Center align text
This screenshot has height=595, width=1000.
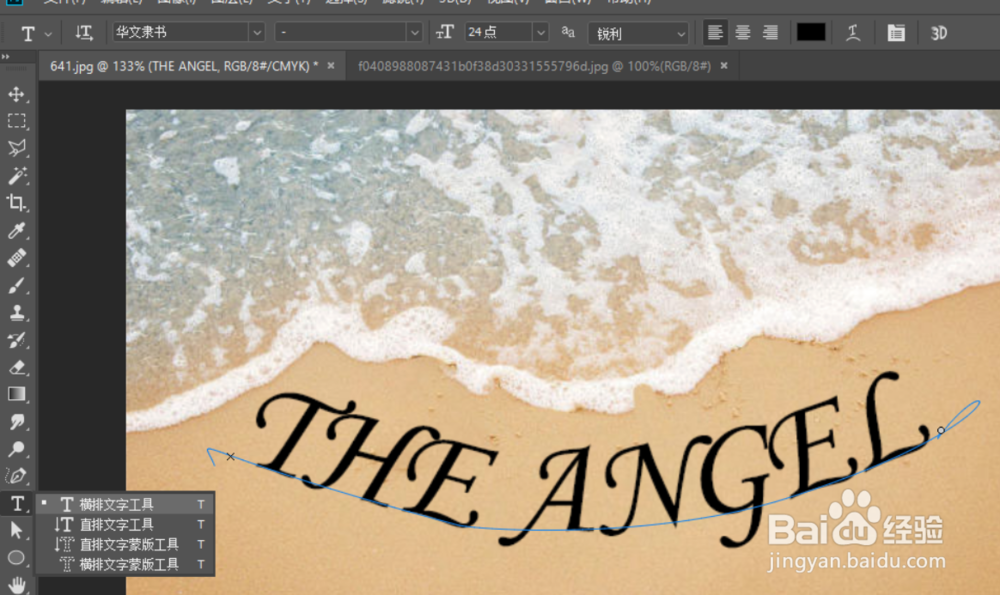(742, 33)
